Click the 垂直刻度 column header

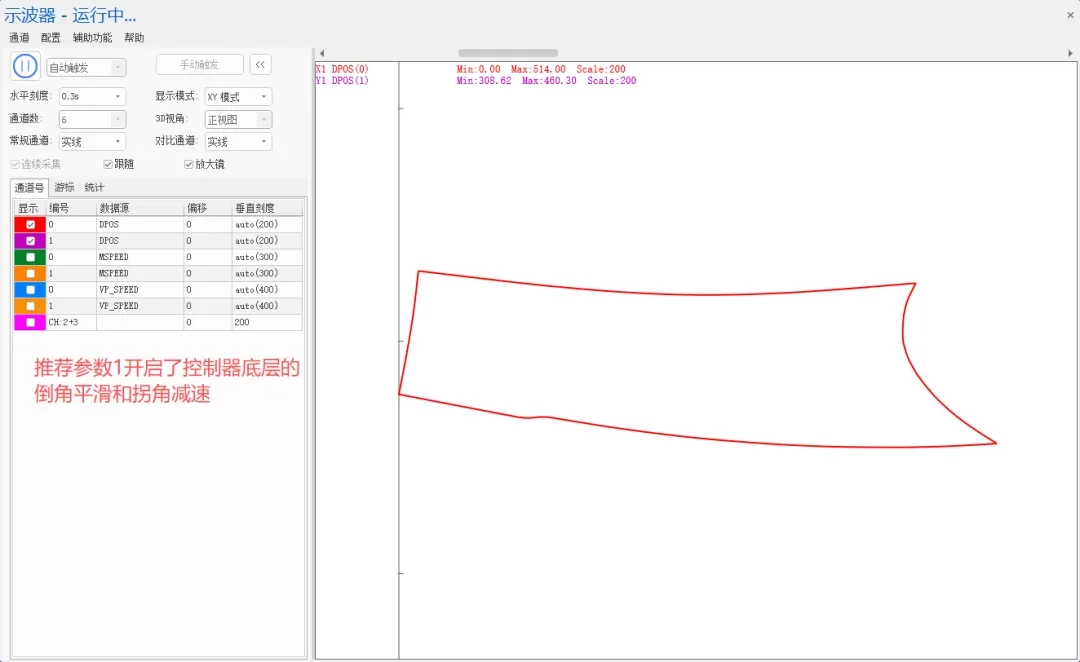[x=267, y=208]
